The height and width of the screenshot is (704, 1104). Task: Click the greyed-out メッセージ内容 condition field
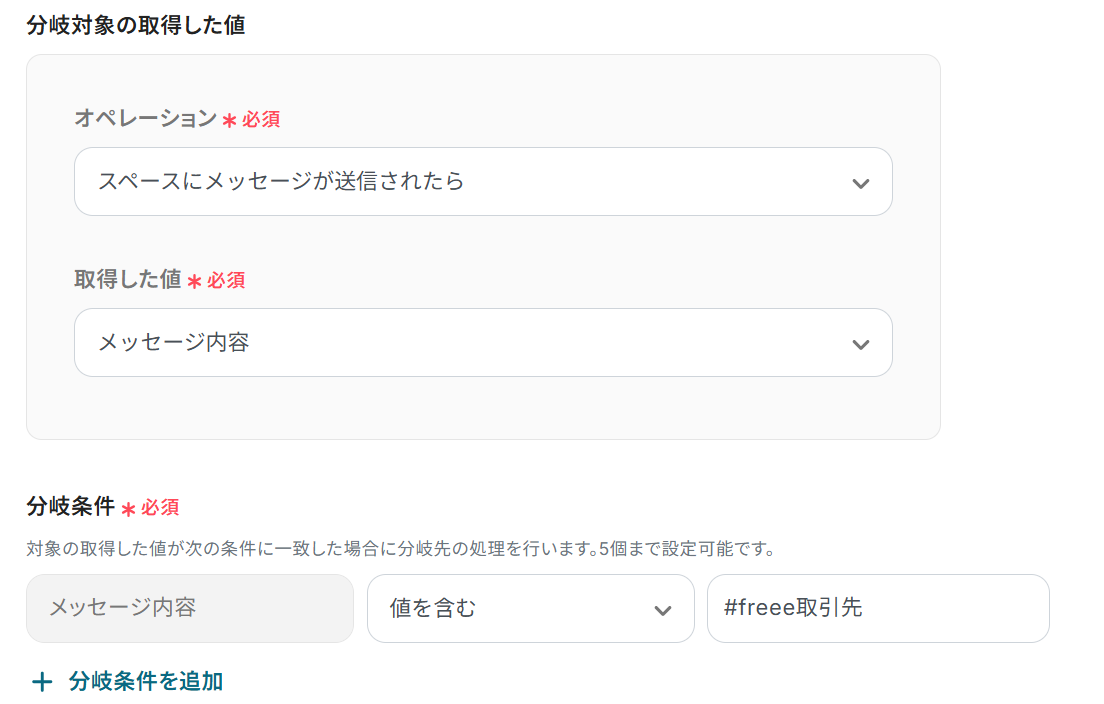tap(190, 608)
